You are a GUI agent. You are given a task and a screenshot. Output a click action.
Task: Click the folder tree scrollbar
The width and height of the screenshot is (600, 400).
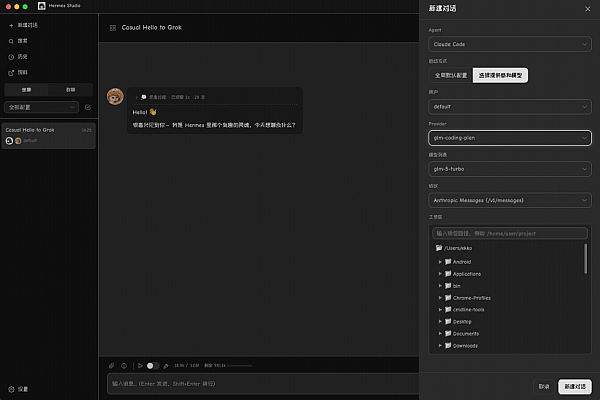pyautogui.click(x=585, y=259)
